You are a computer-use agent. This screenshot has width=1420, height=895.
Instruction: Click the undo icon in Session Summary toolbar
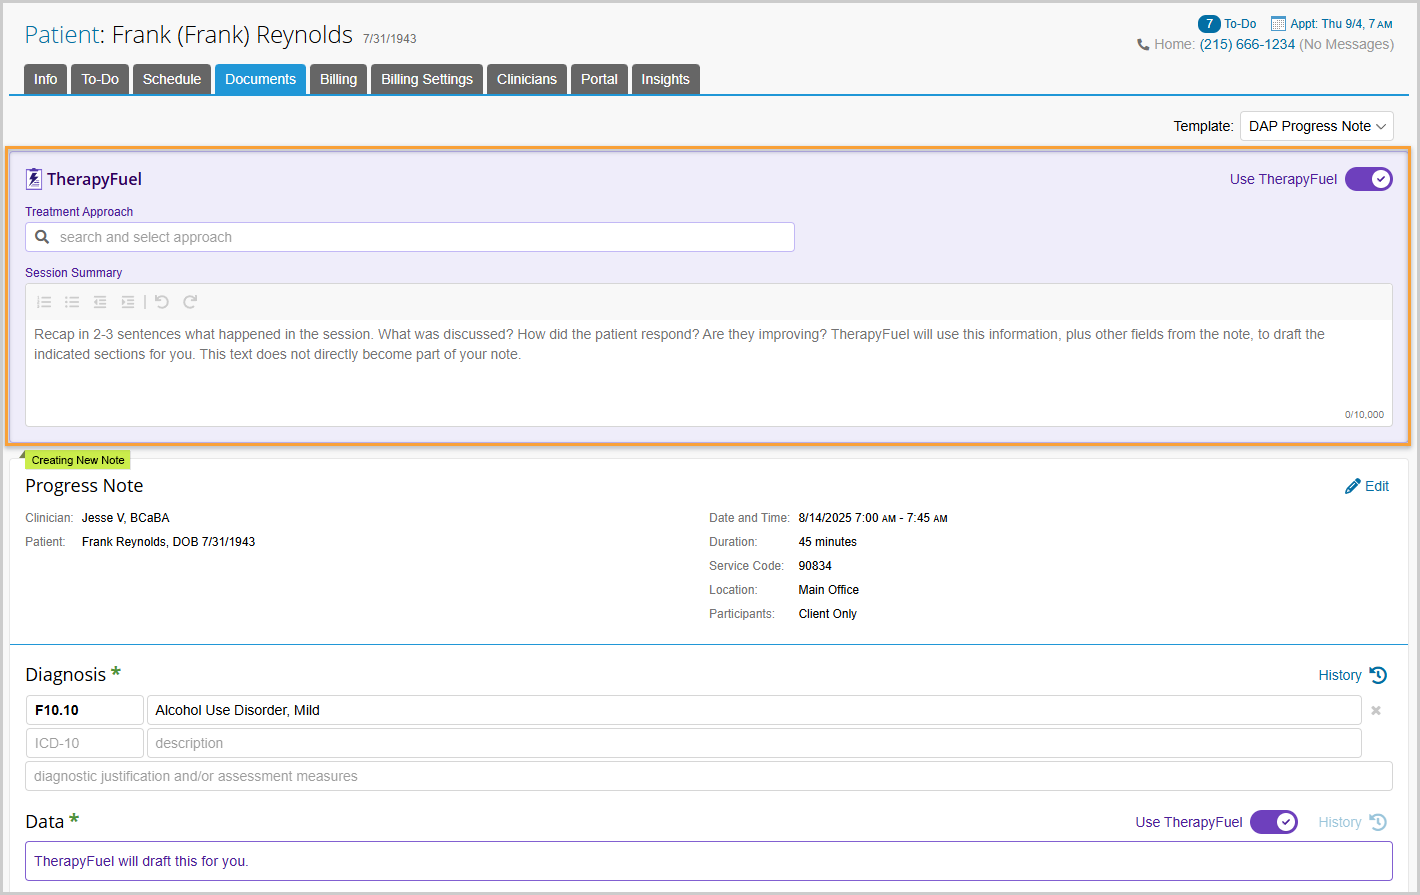pos(162,302)
